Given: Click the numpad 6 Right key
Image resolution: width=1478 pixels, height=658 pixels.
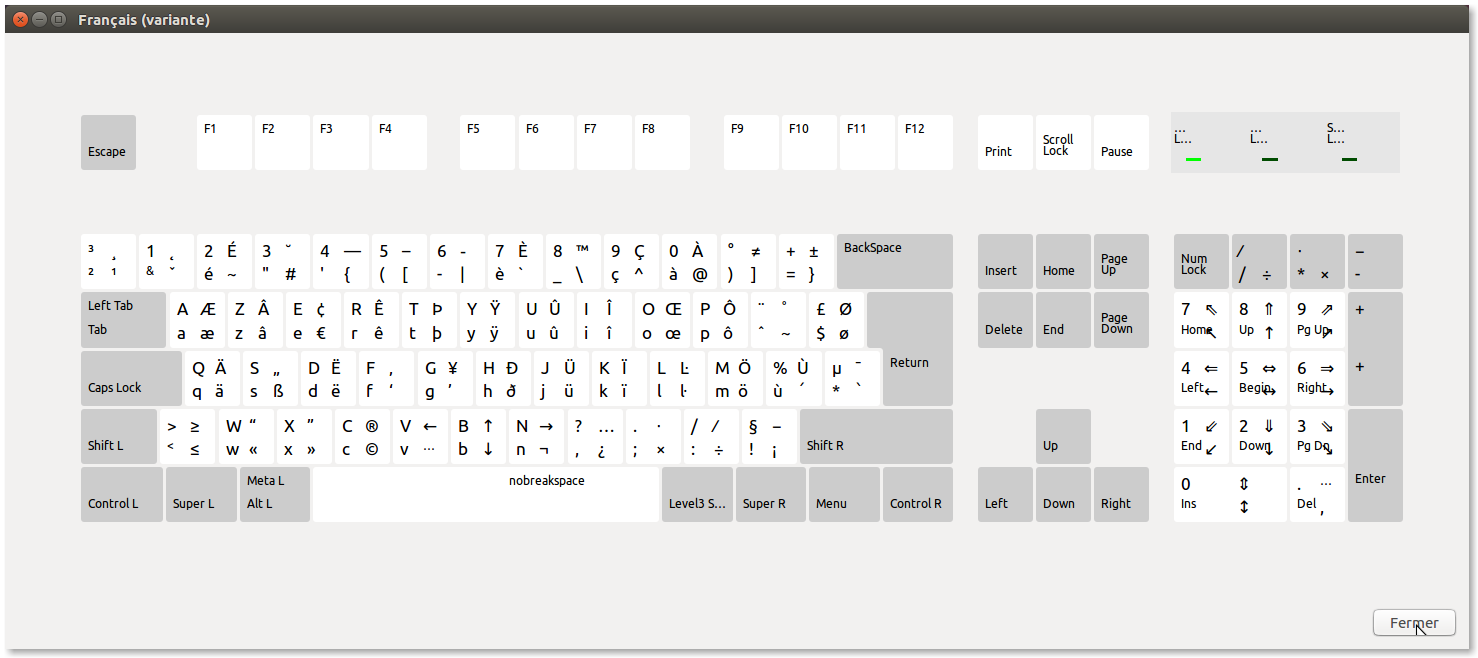Looking at the screenshot, I should (1317, 377).
